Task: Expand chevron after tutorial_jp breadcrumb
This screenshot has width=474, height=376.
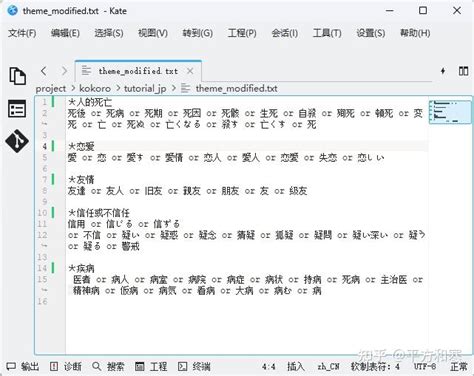Action: point(174,89)
